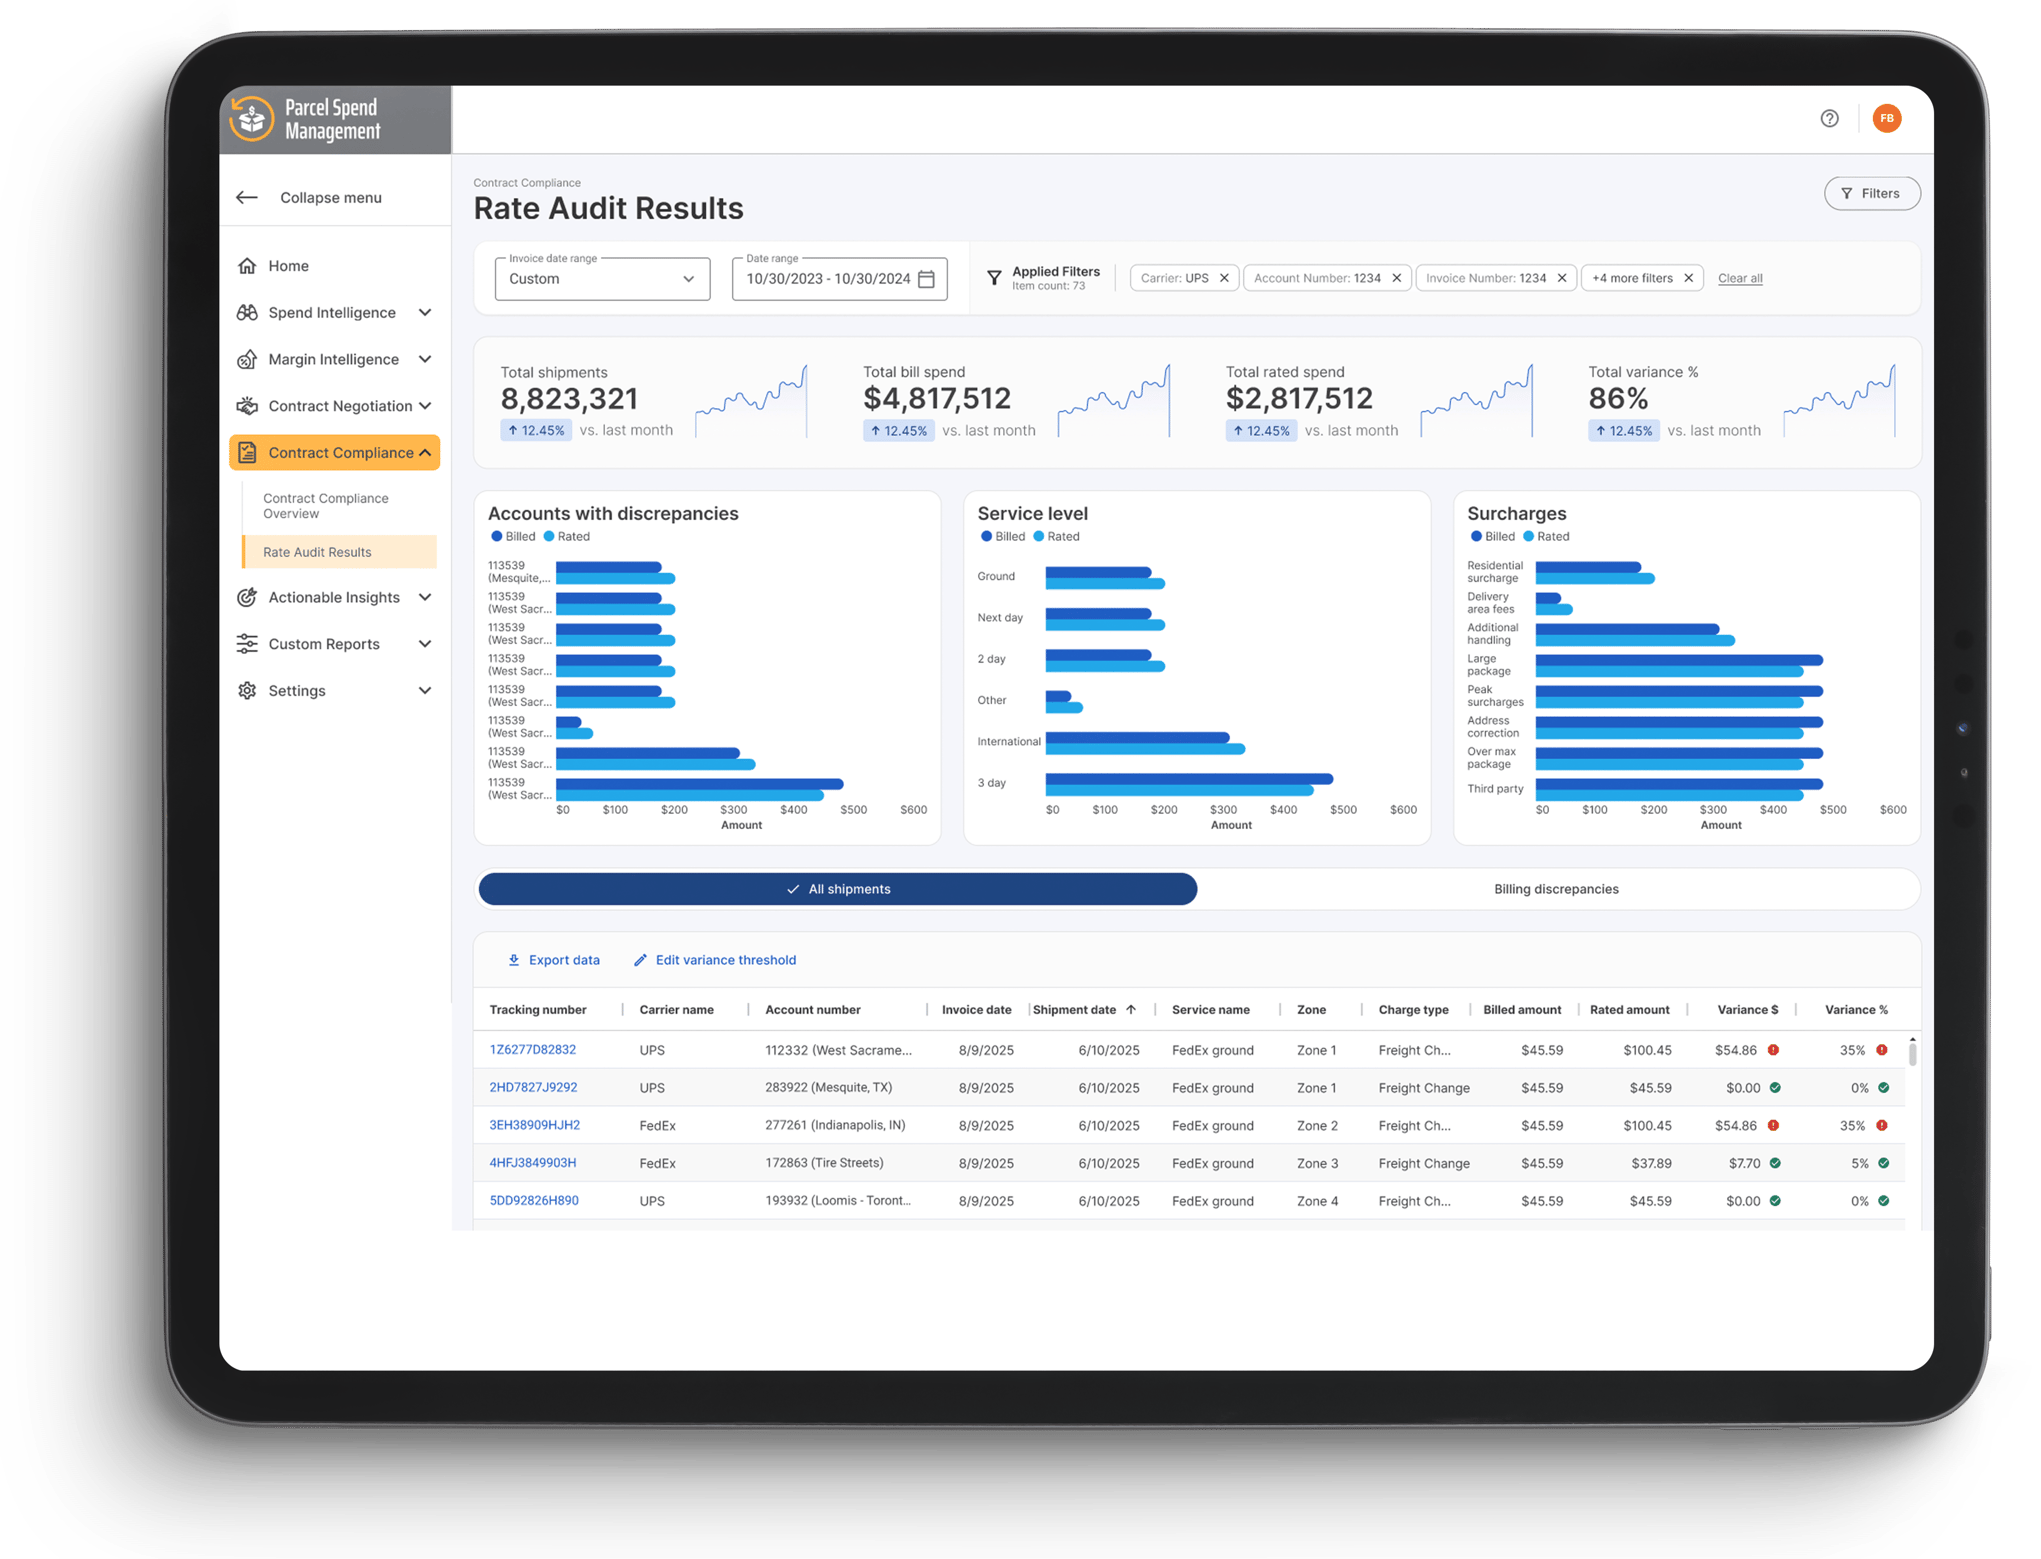Open Contract Compliance Overview page
Viewport: 2041px width, 1559px height.
pos(325,506)
